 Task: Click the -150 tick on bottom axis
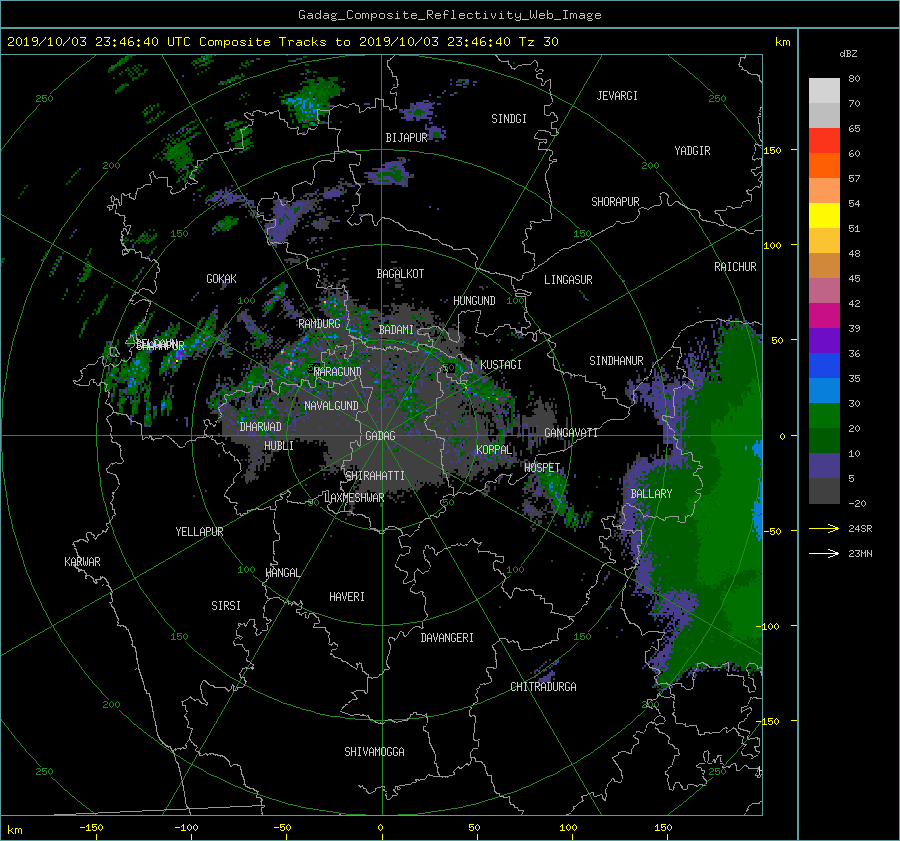coord(91,828)
